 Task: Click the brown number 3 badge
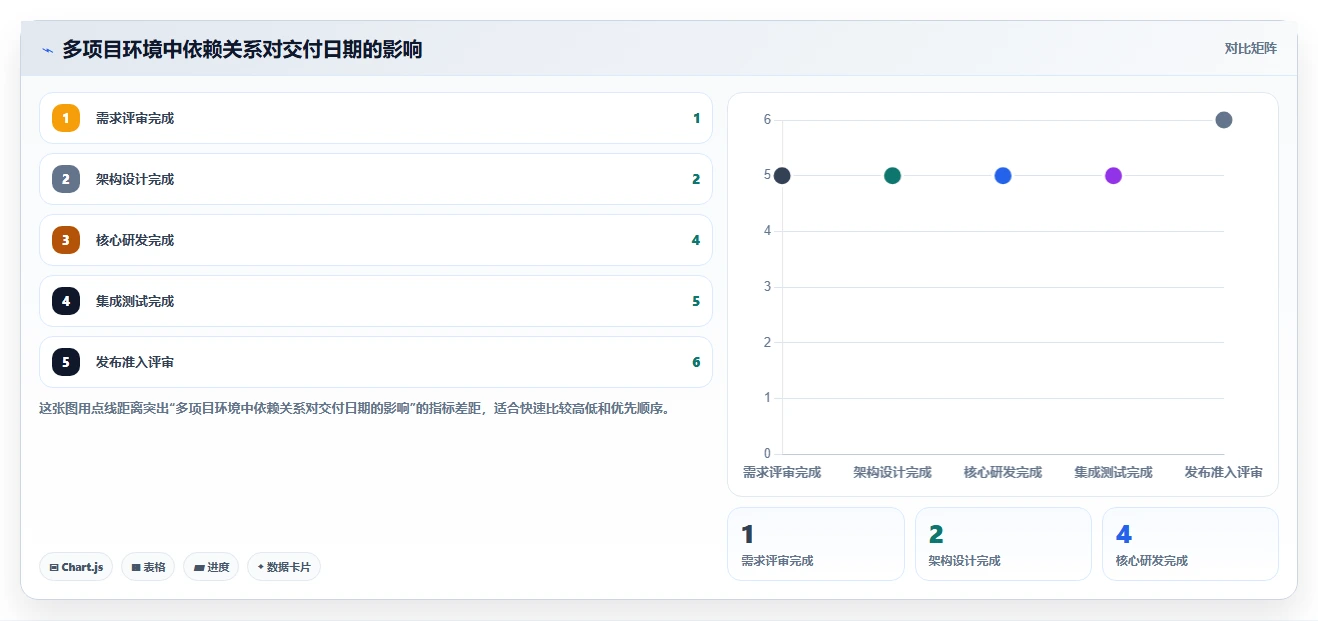point(66,240)
